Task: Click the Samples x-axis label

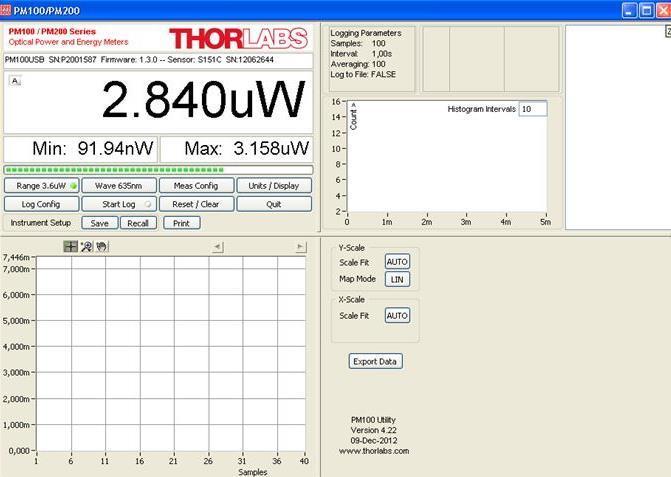Action: point(252,472)
